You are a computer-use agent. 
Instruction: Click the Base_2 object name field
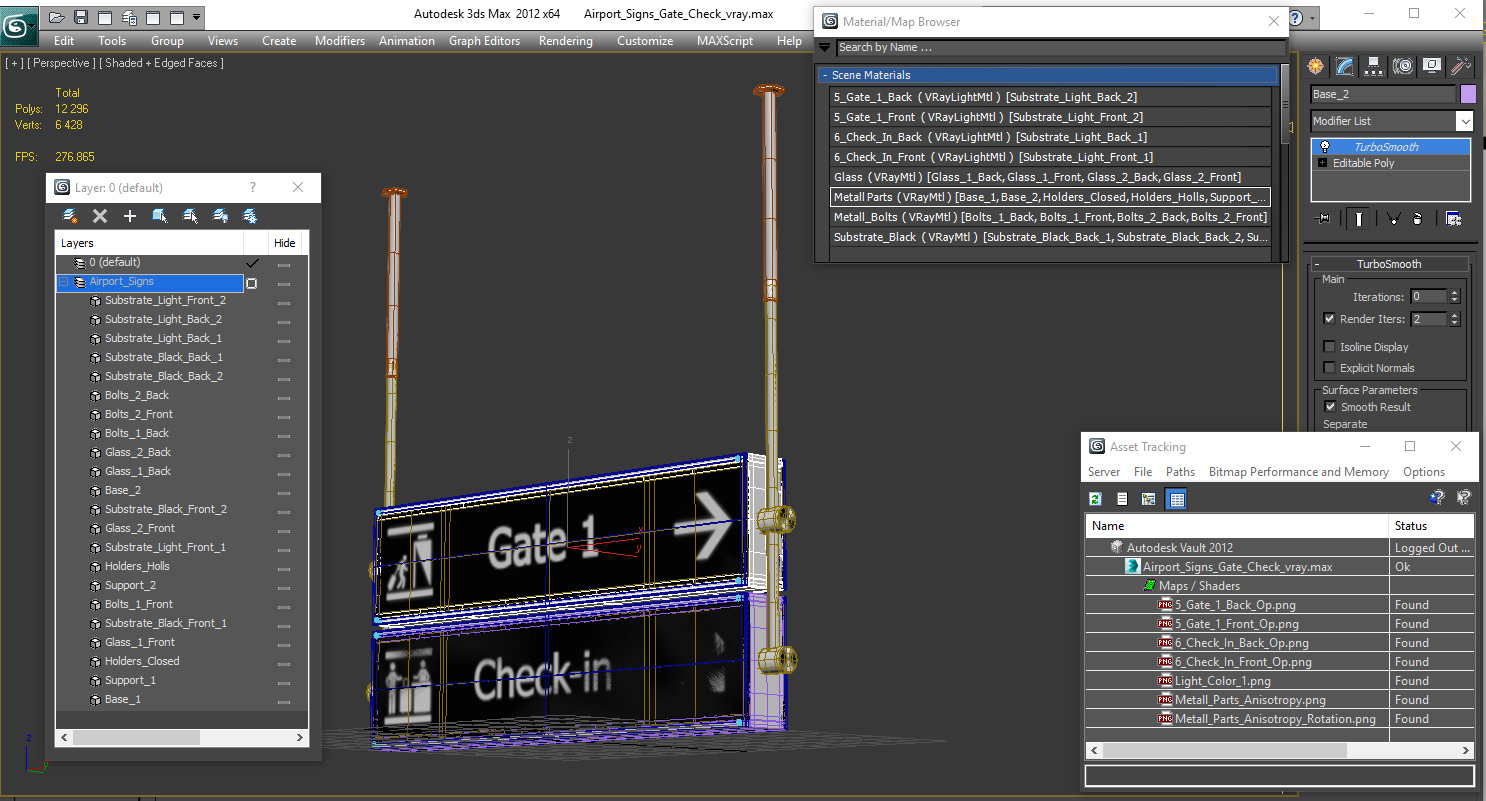1383,94
